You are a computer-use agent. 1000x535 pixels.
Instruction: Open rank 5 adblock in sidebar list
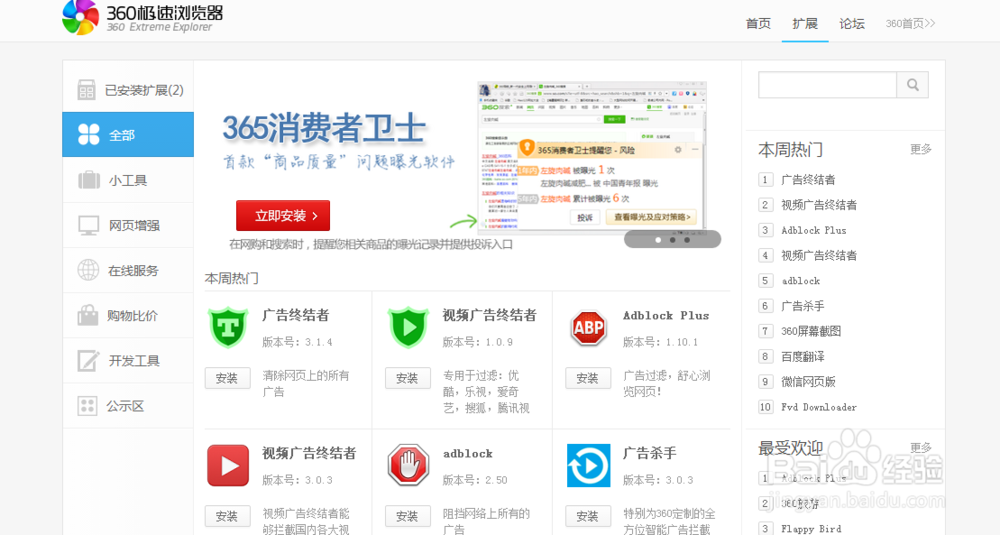(x=801, y=281)
